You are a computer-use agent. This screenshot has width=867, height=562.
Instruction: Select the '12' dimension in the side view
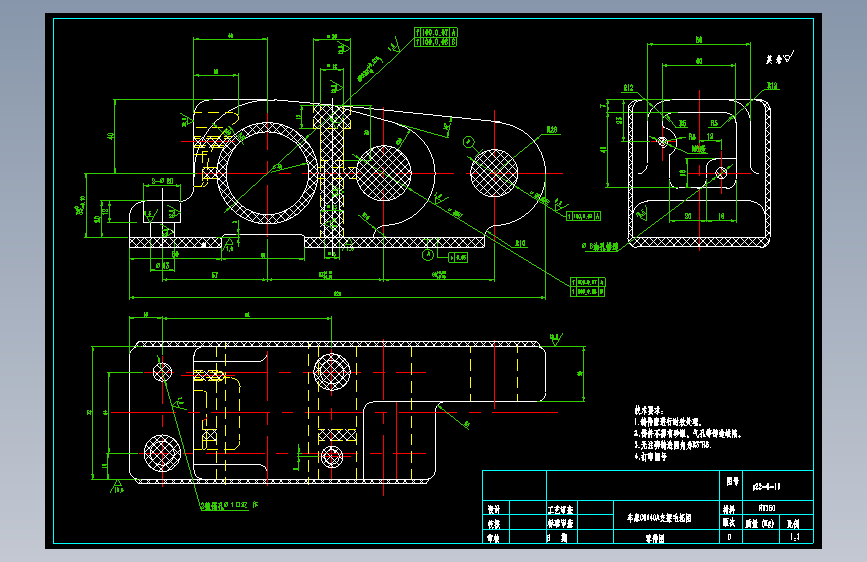click(x=710, y=136)
